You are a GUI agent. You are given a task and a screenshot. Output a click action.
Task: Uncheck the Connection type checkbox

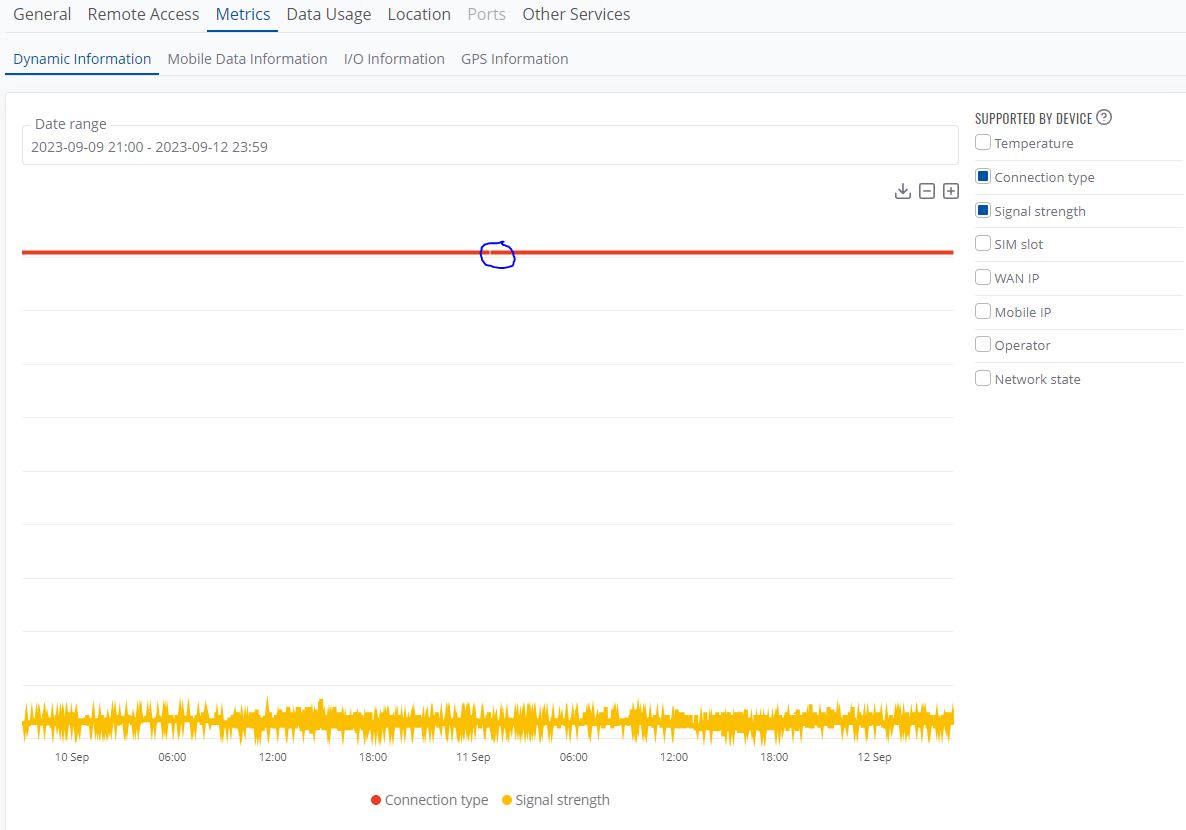pos(983,176)
